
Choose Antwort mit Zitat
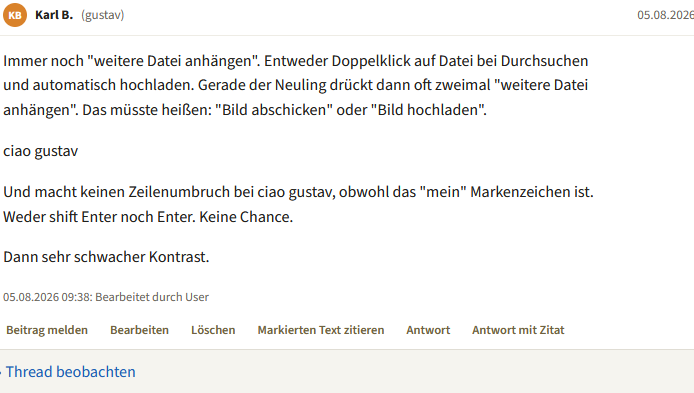[x=518, y=330]
